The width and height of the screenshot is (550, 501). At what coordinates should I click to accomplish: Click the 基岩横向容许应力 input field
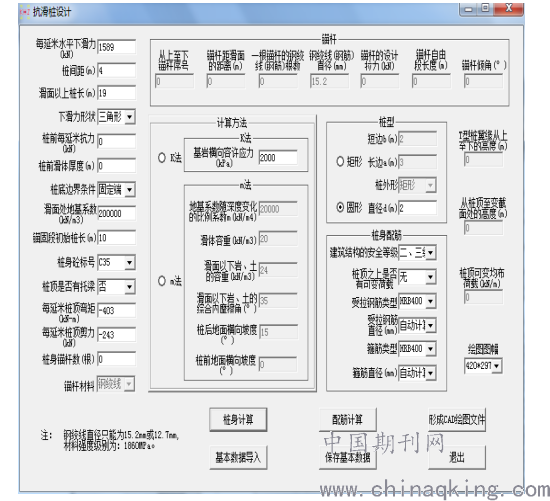click(278, 158)
